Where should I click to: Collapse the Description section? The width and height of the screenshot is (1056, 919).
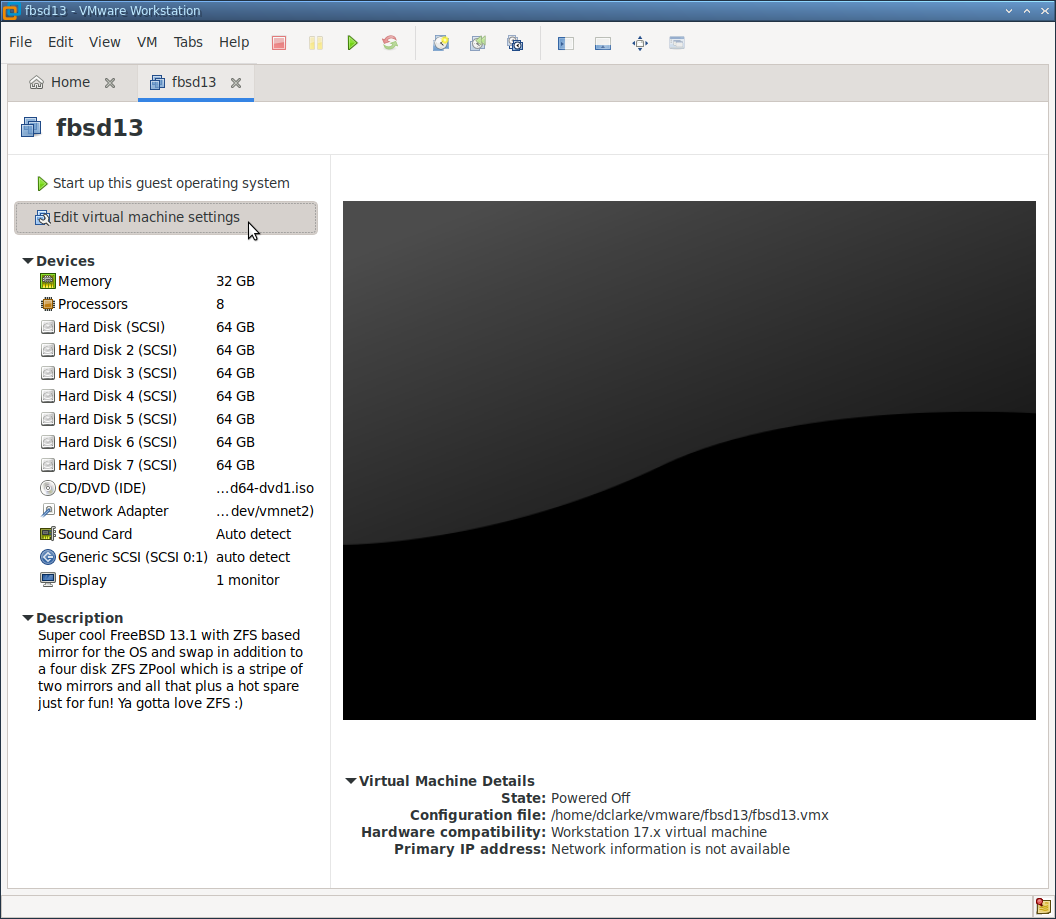pos(28,618)
